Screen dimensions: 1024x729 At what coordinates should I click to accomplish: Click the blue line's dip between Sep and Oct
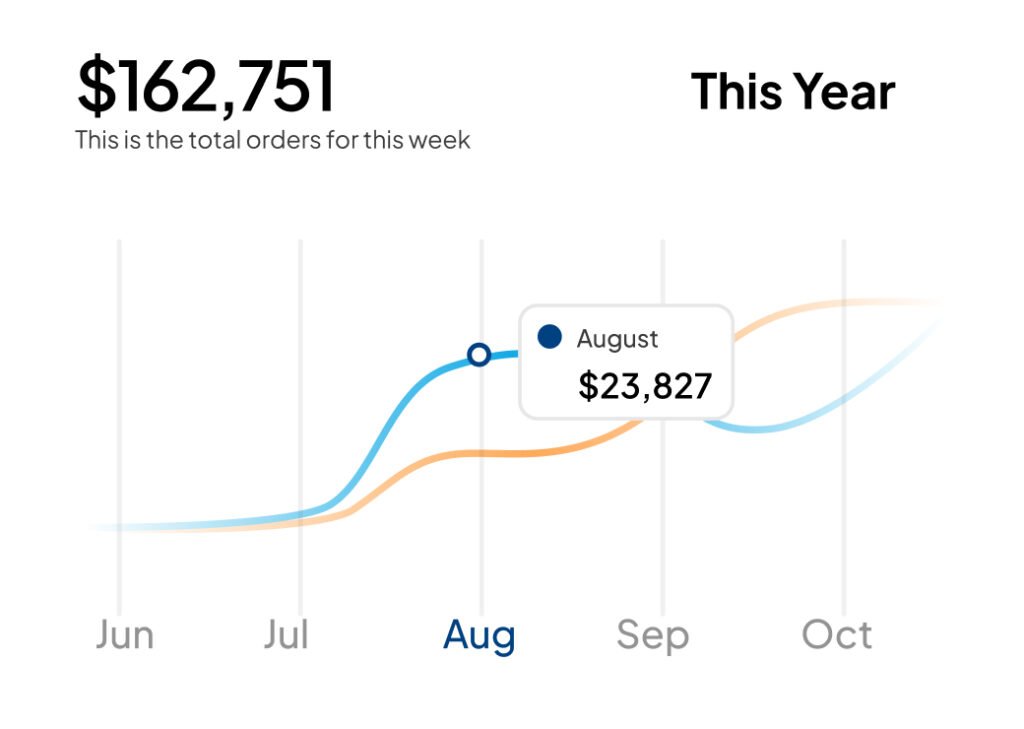757,429
